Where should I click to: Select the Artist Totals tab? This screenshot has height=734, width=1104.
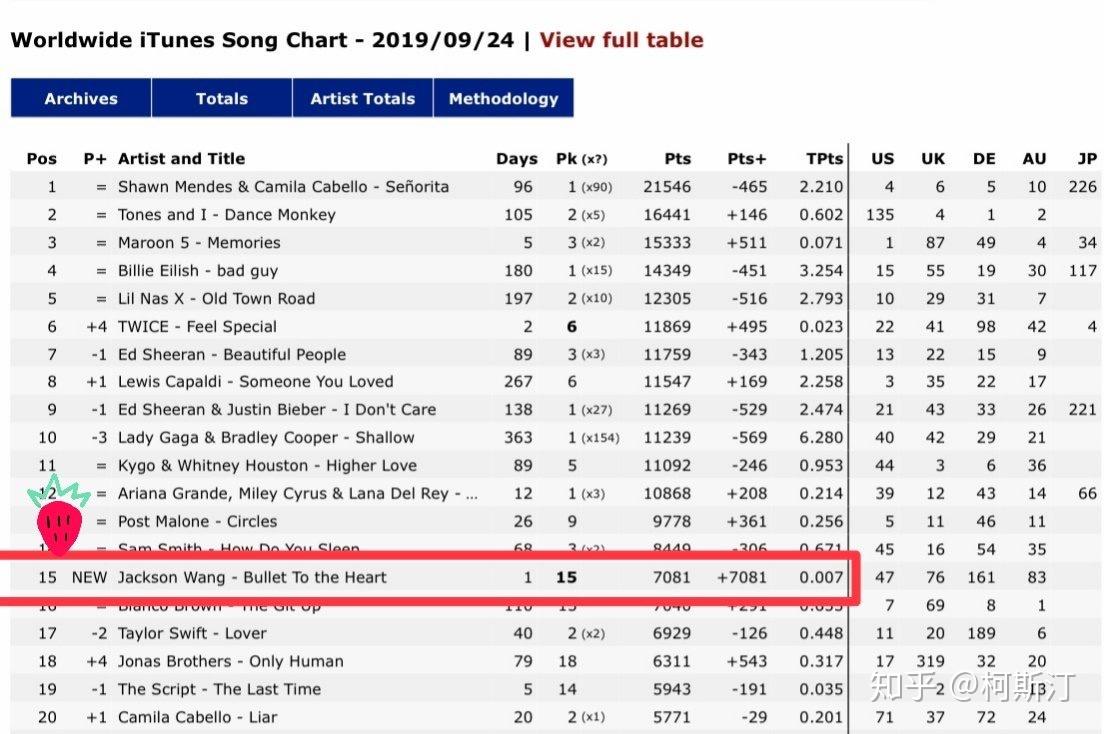coord(362,98)
